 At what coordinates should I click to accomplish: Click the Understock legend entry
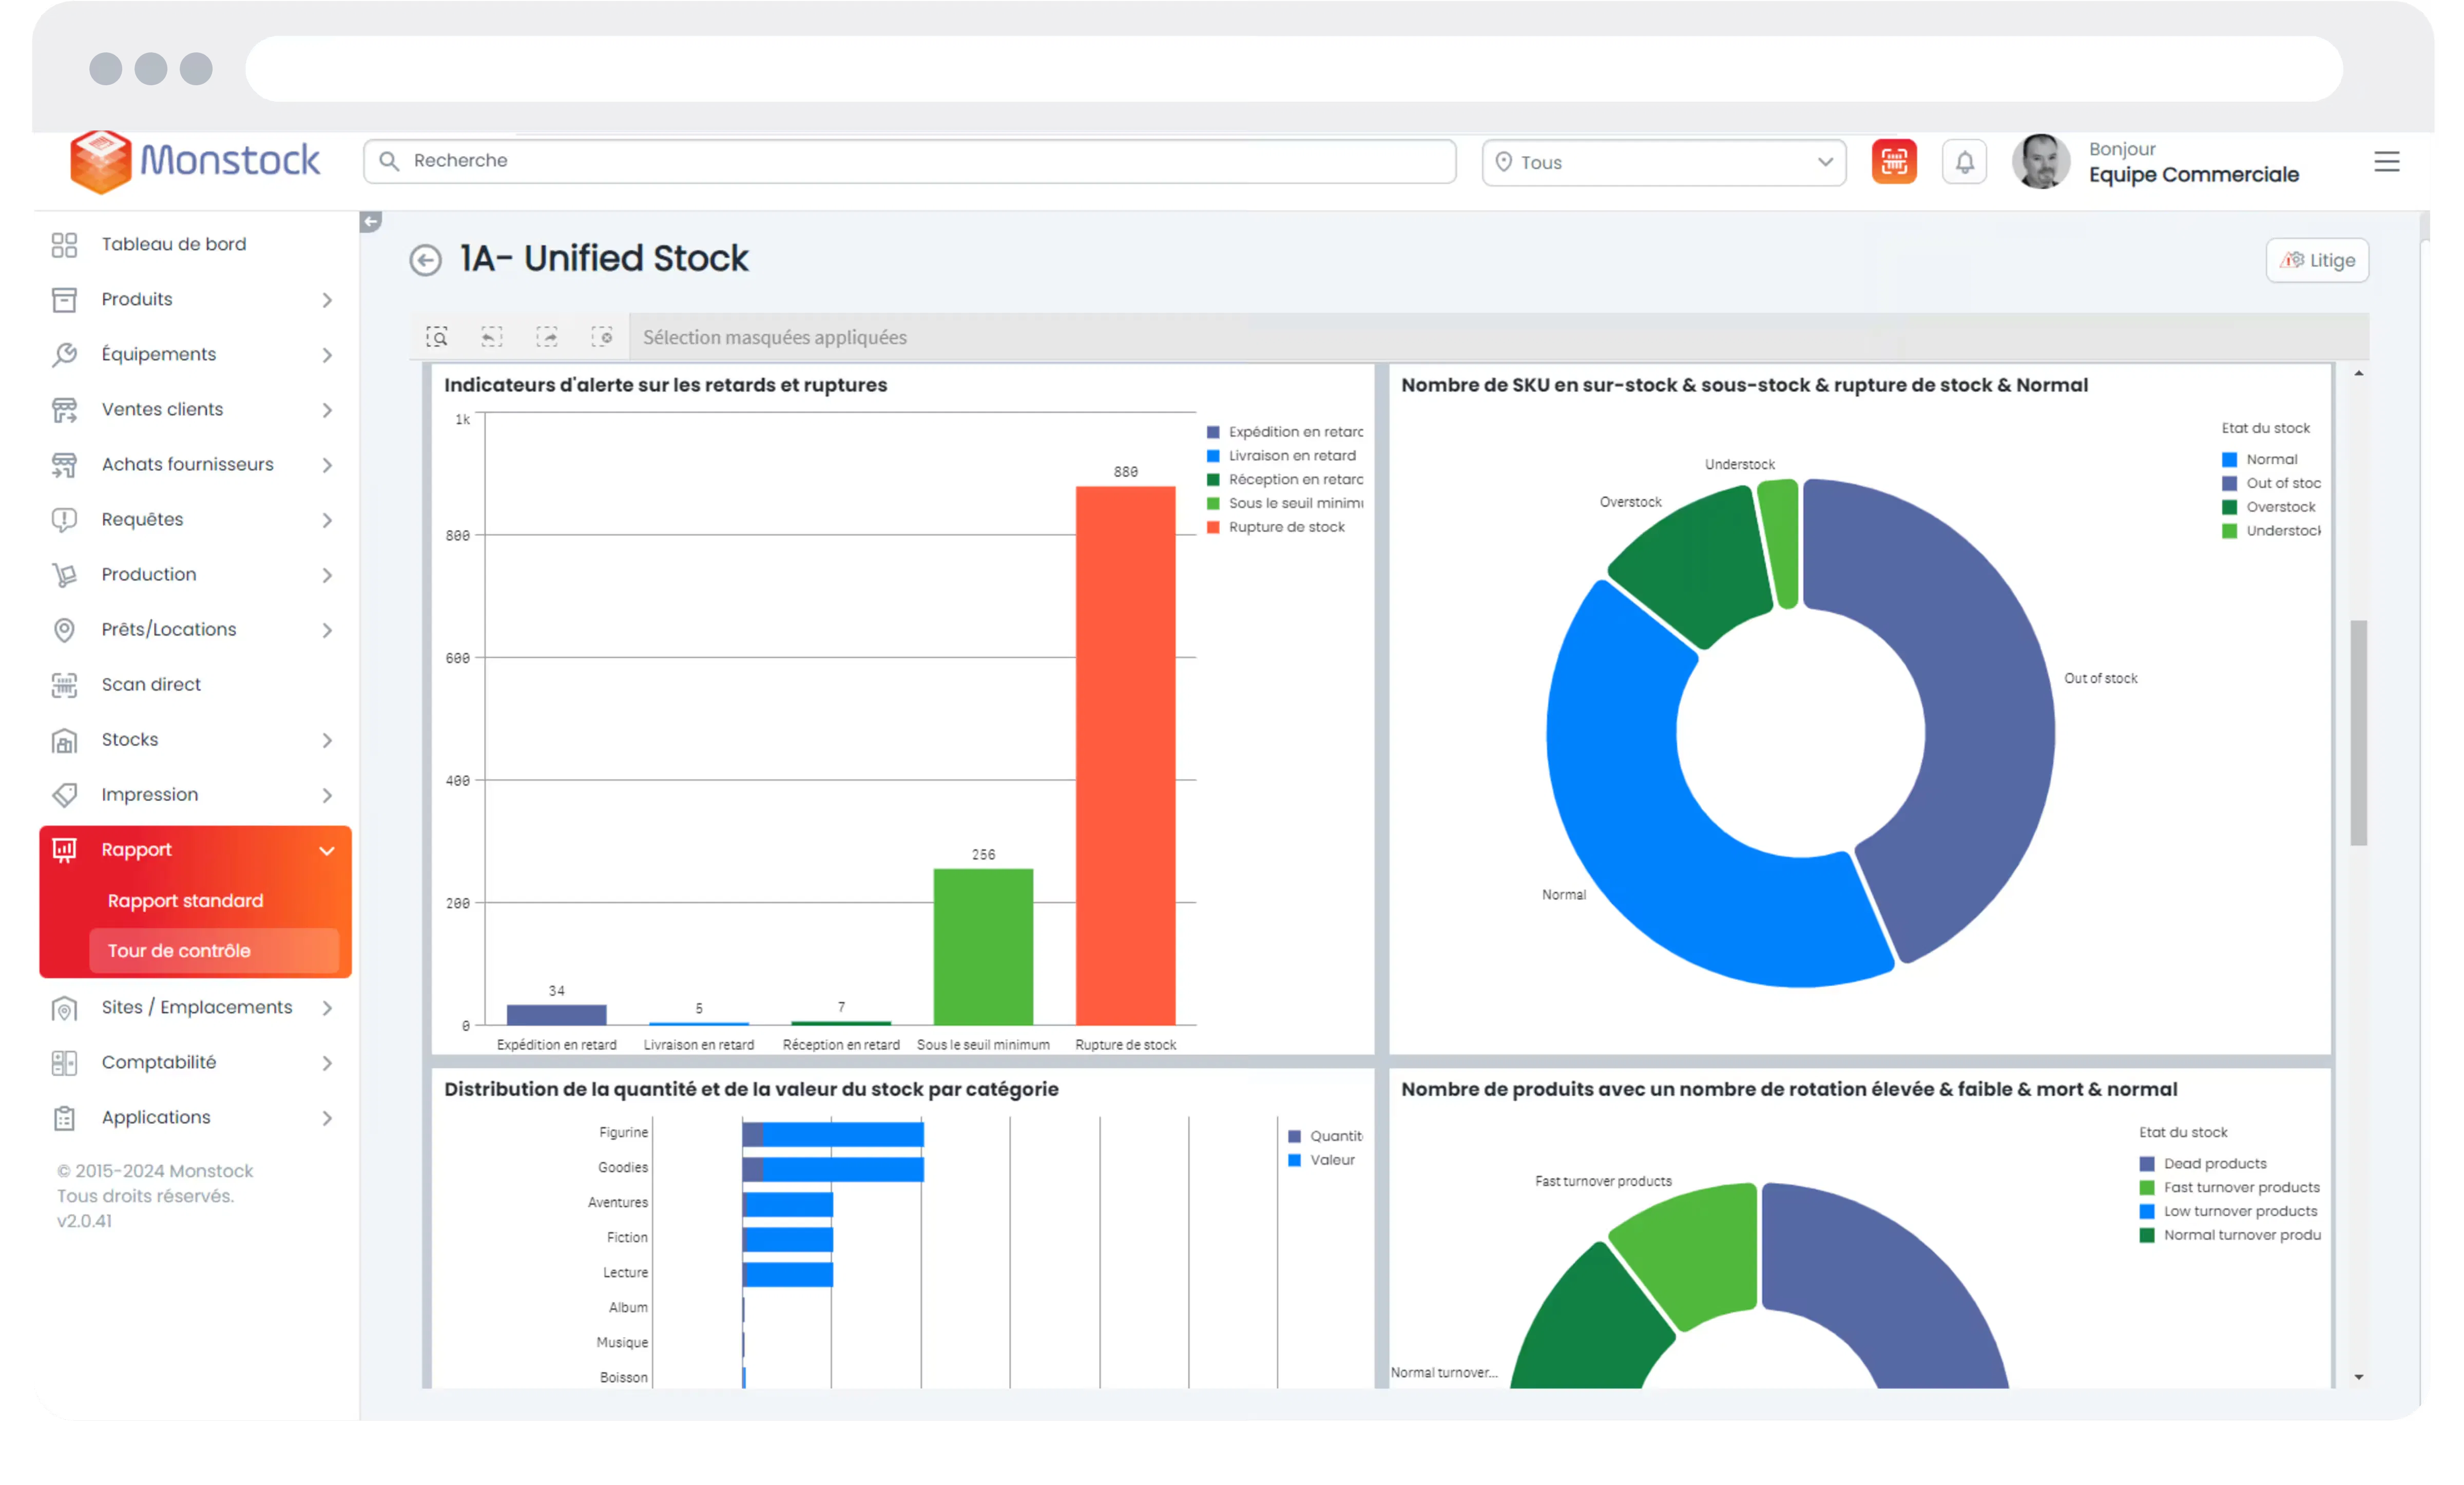click(x=2272, y=531)
